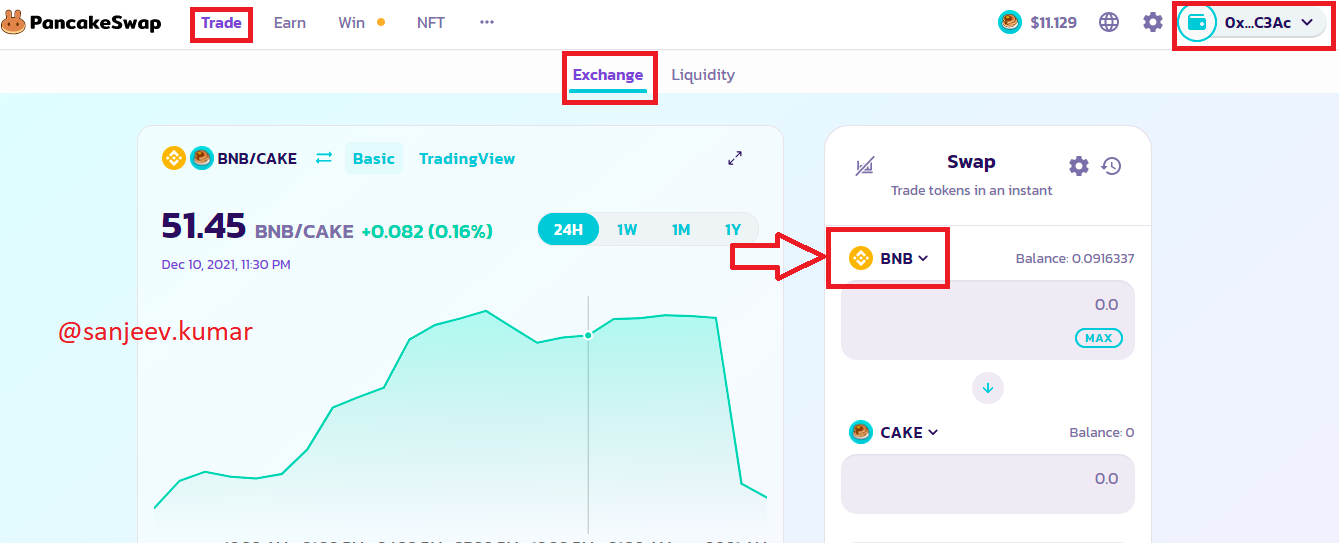1339x543 pixels.
Task: Click the BNB/CAKE pair title
Action: (x=257, y=158)
